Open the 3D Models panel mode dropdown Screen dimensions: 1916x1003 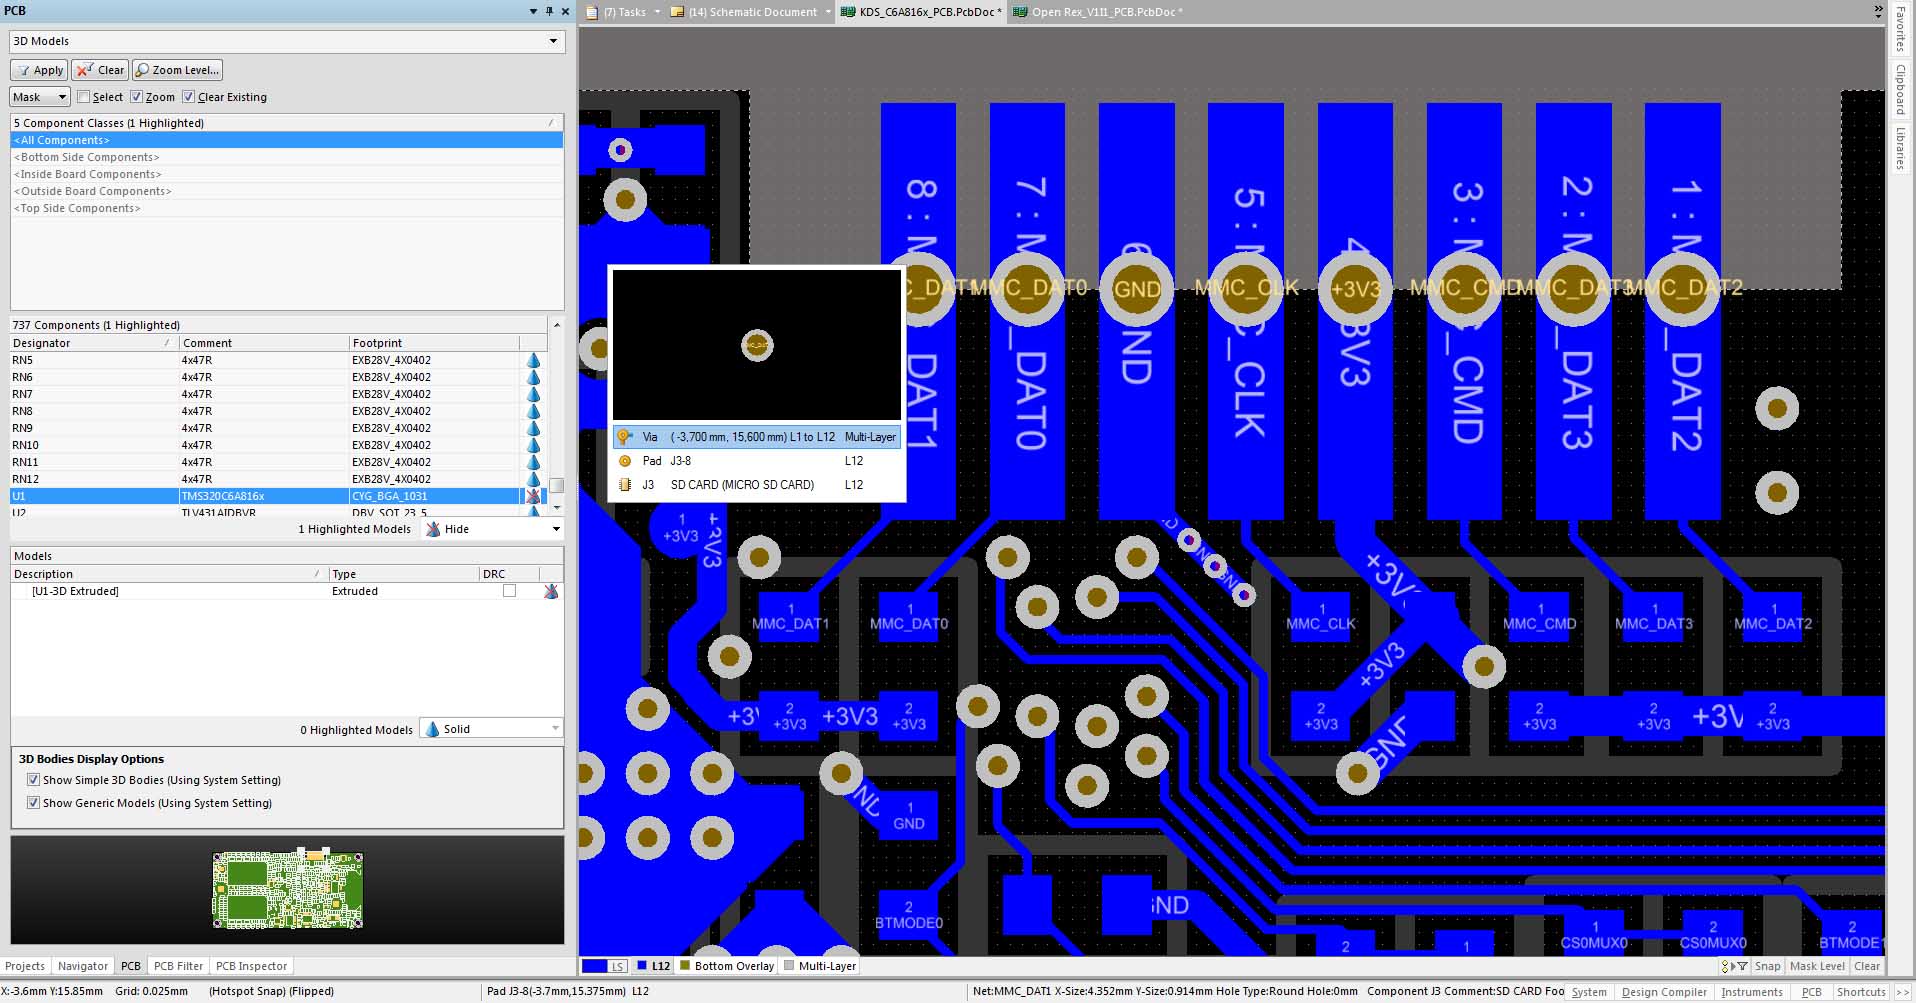pyautogui.click(x=553, y=41)
